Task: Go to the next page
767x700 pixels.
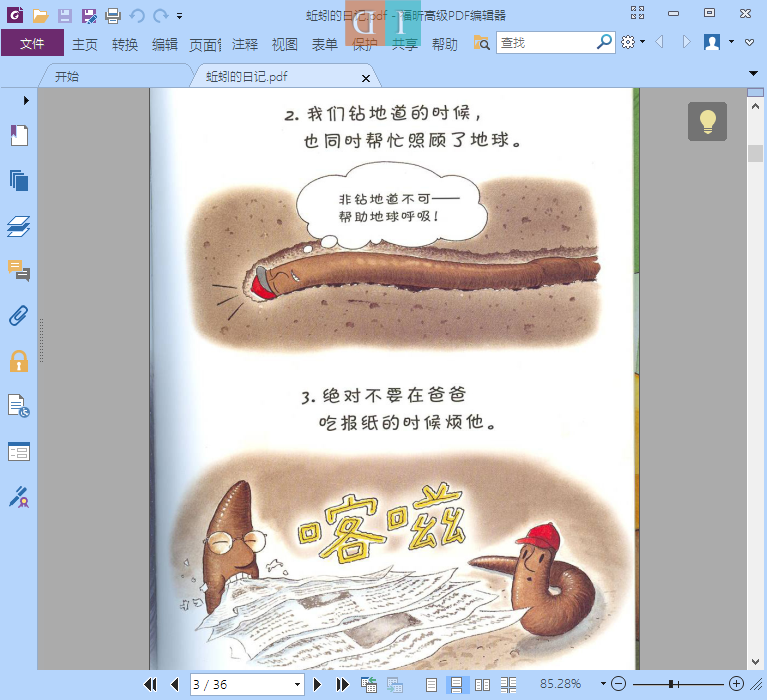Action: 317,684
